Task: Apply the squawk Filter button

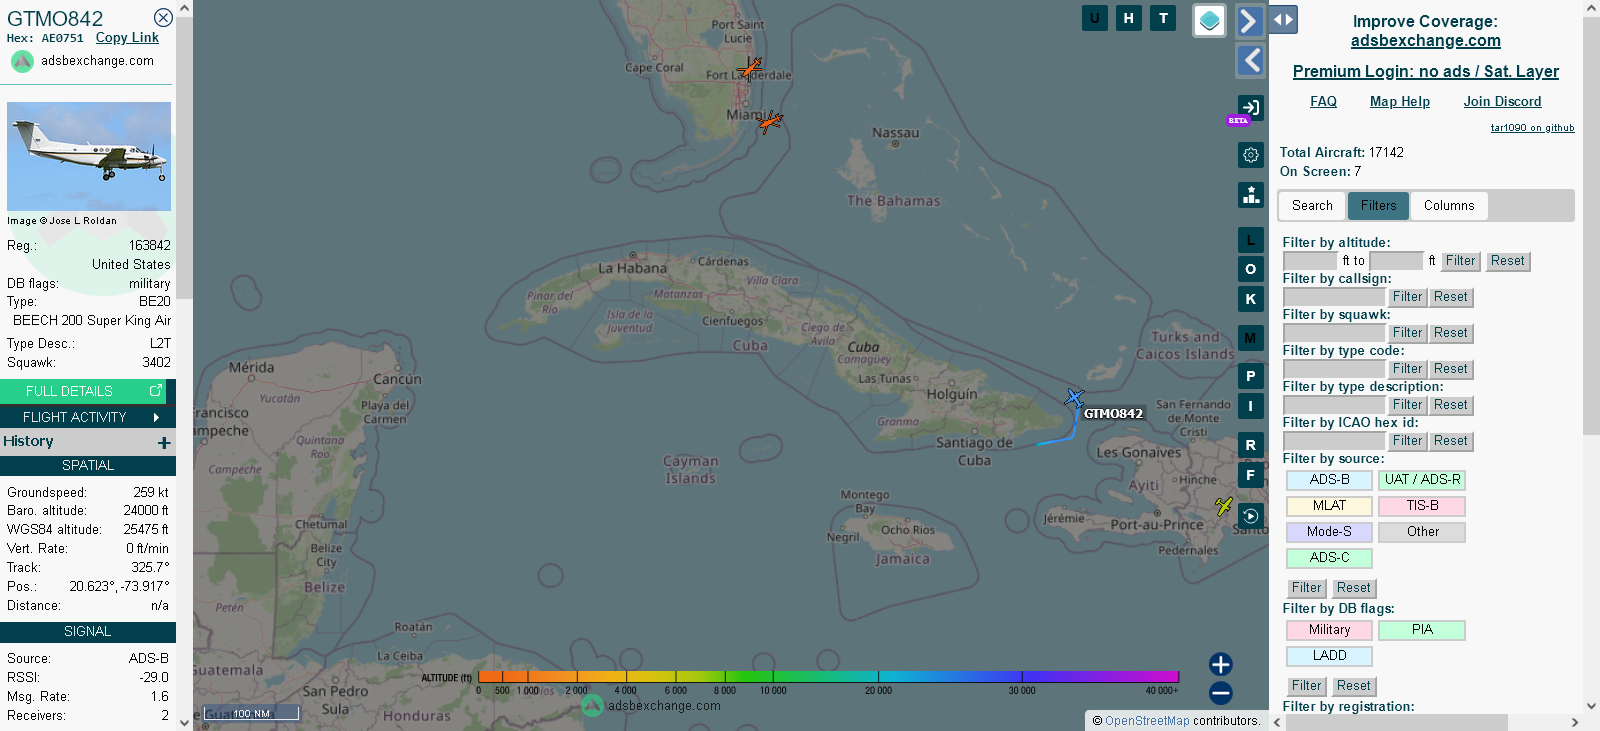Action: click(1407, 333)
